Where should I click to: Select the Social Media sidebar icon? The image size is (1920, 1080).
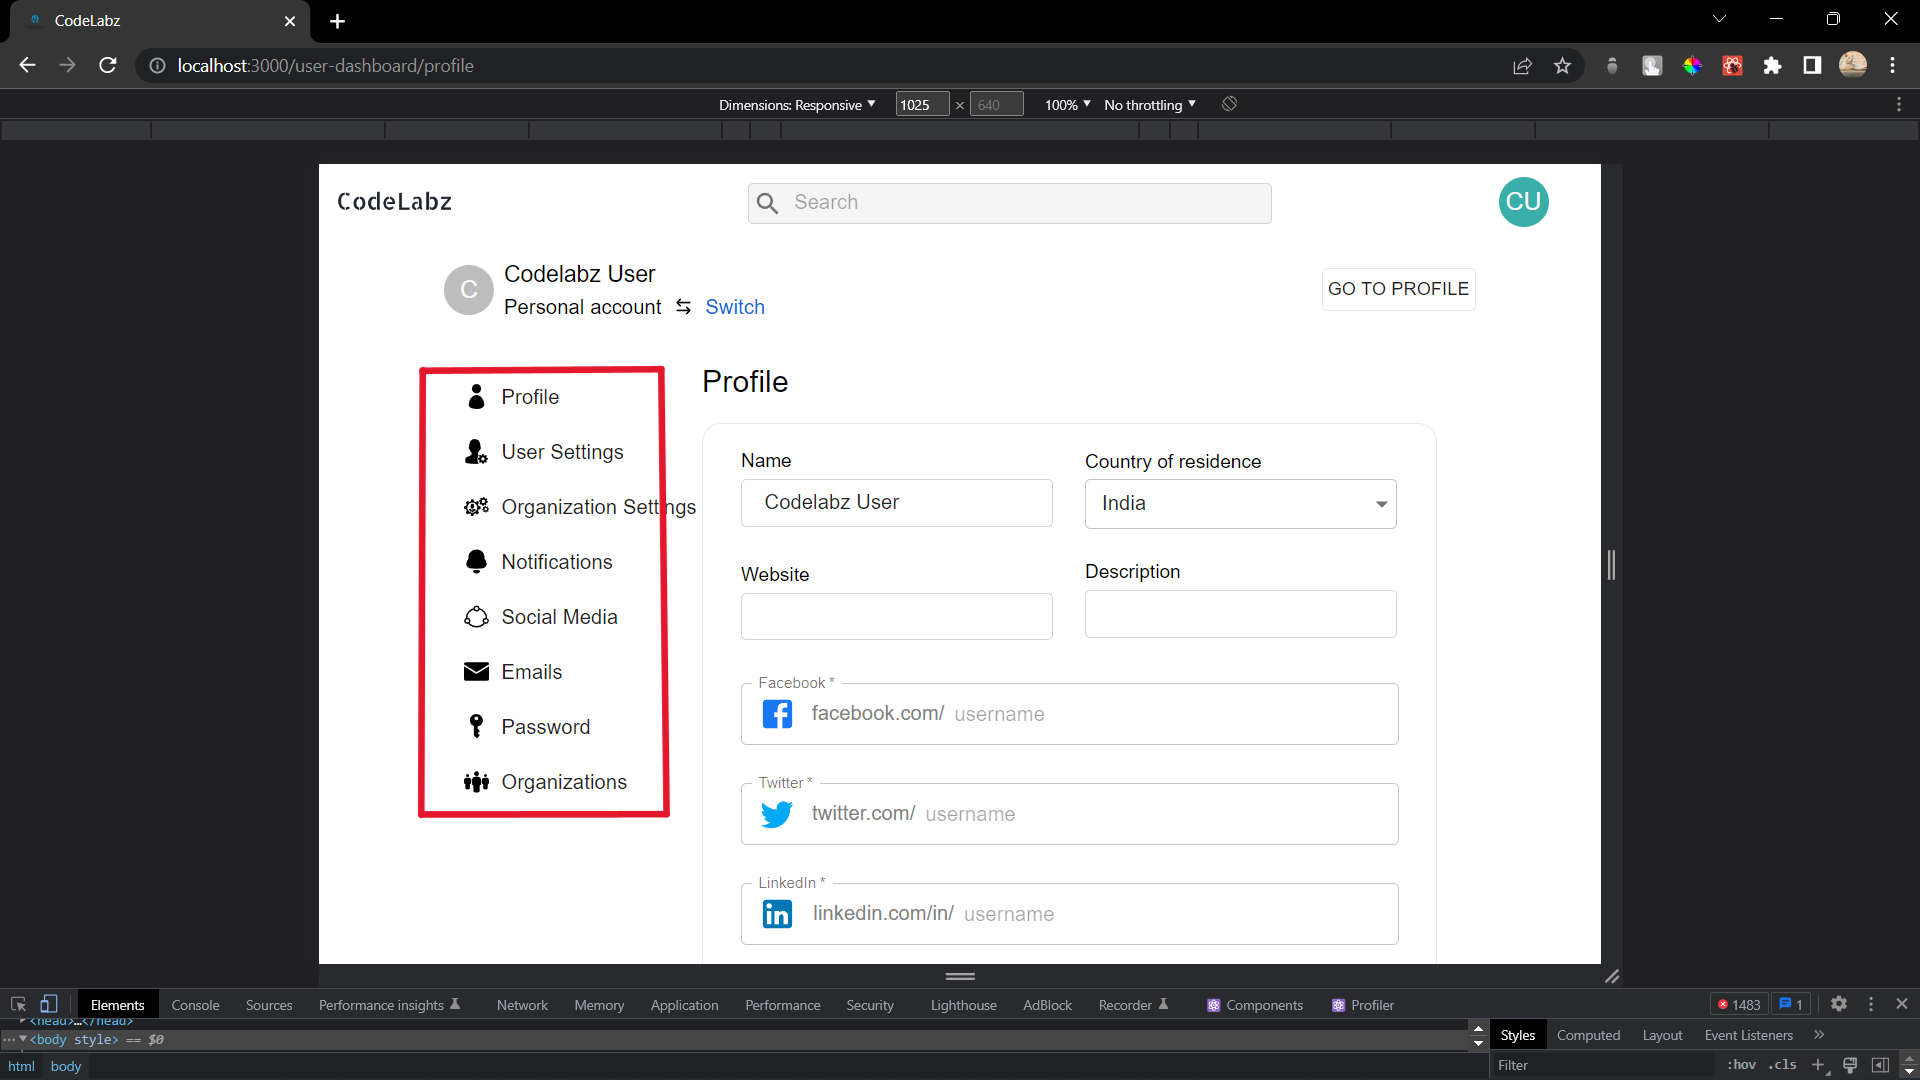tap(476, 617)
